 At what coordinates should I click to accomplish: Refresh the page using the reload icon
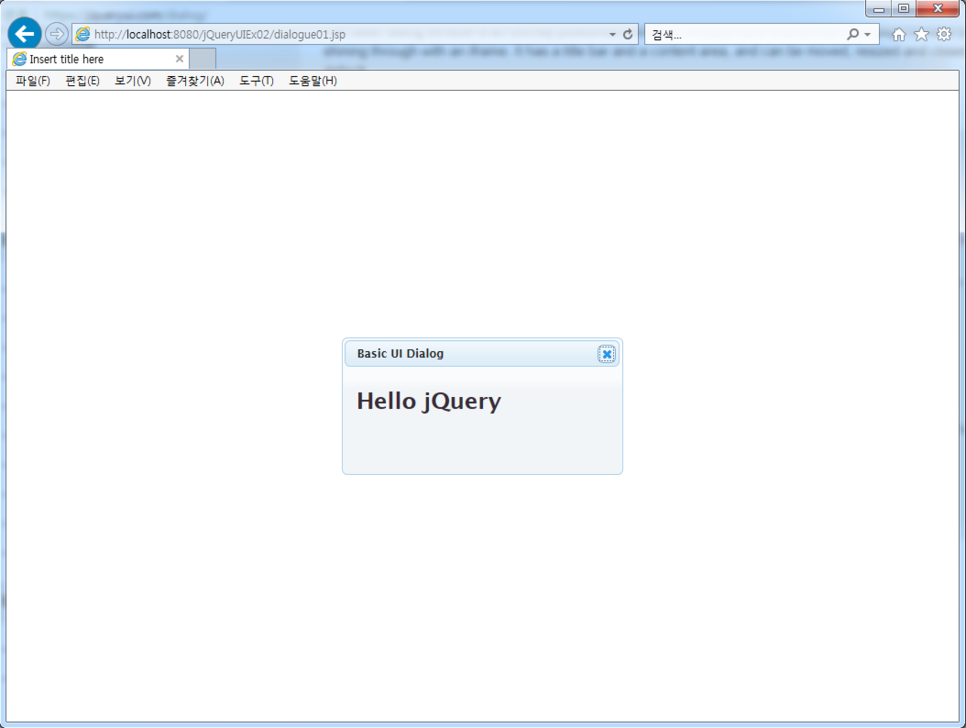click(628, 34)
